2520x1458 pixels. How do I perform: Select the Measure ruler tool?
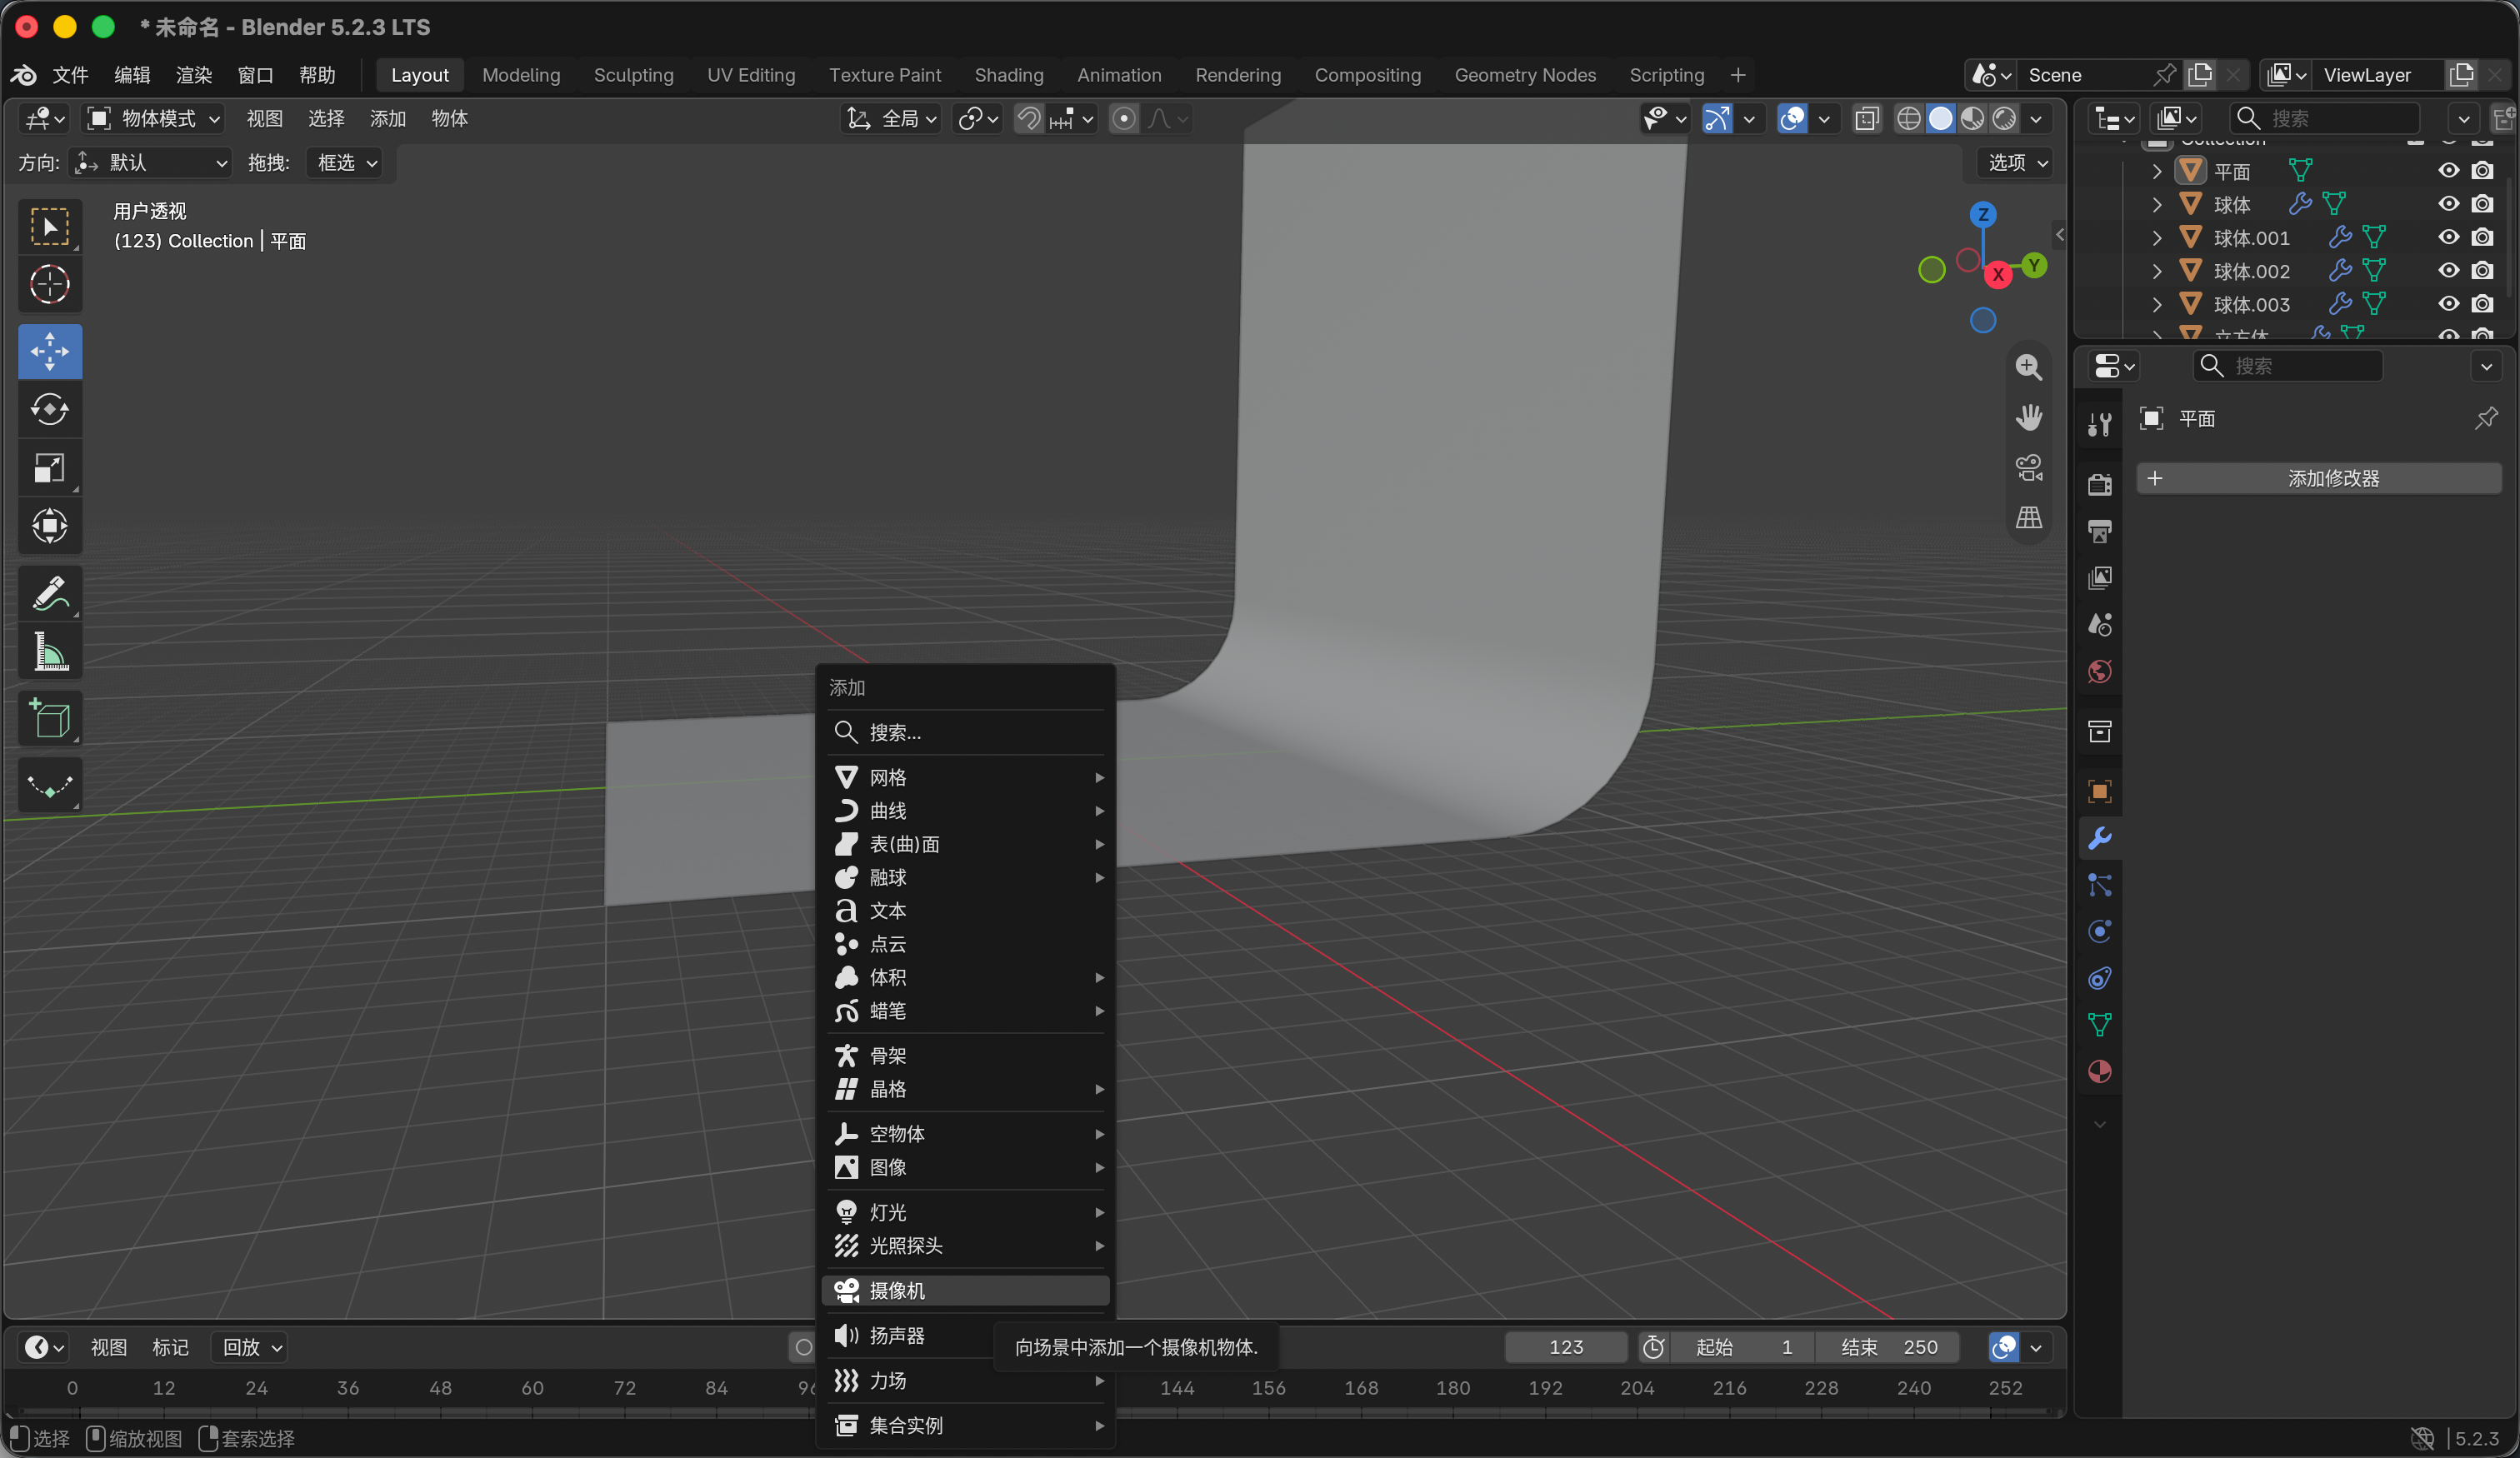point(50,651)
